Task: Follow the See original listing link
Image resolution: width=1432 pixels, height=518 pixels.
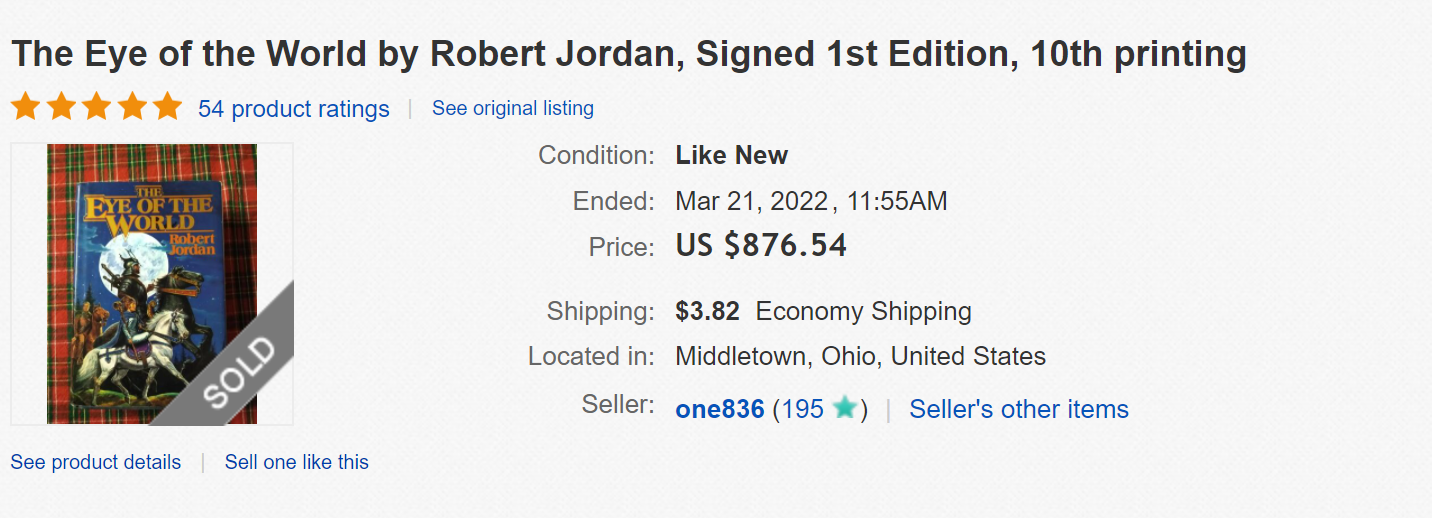Action: tap(512, 108)
